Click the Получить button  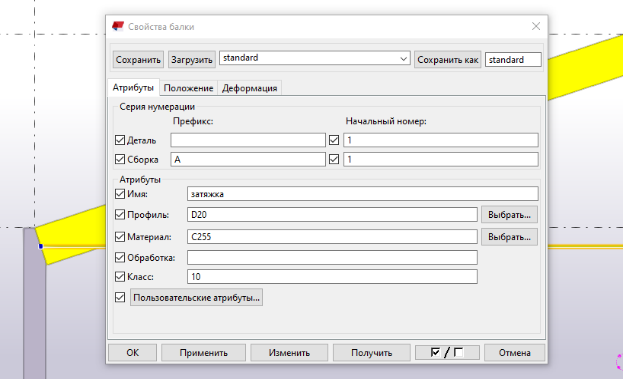coord(371,353)
